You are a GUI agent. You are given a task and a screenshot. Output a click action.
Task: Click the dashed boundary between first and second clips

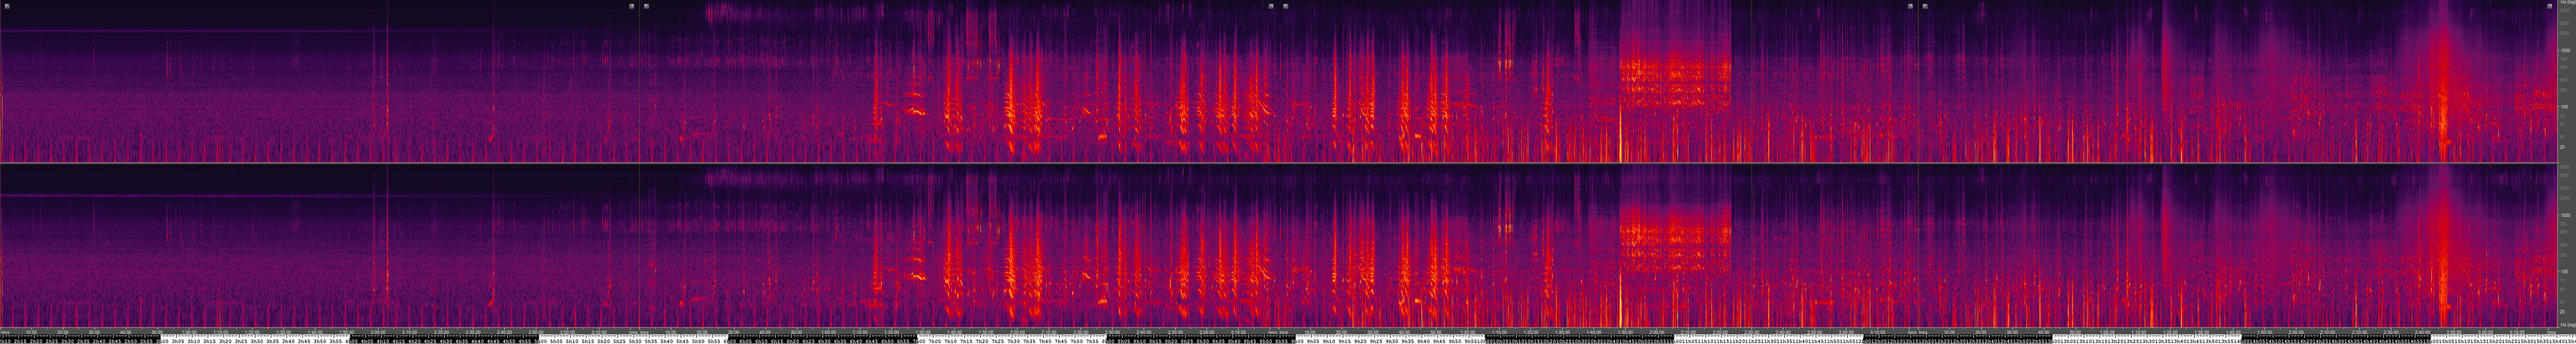[x=640, y=80]
